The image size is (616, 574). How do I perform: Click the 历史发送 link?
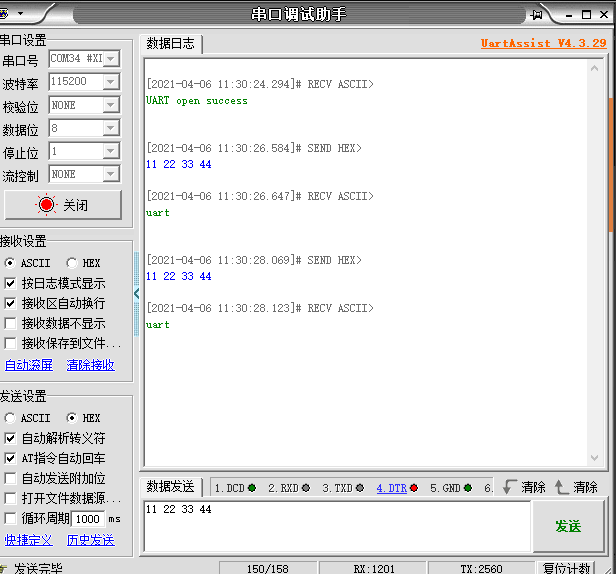(91, 540)
